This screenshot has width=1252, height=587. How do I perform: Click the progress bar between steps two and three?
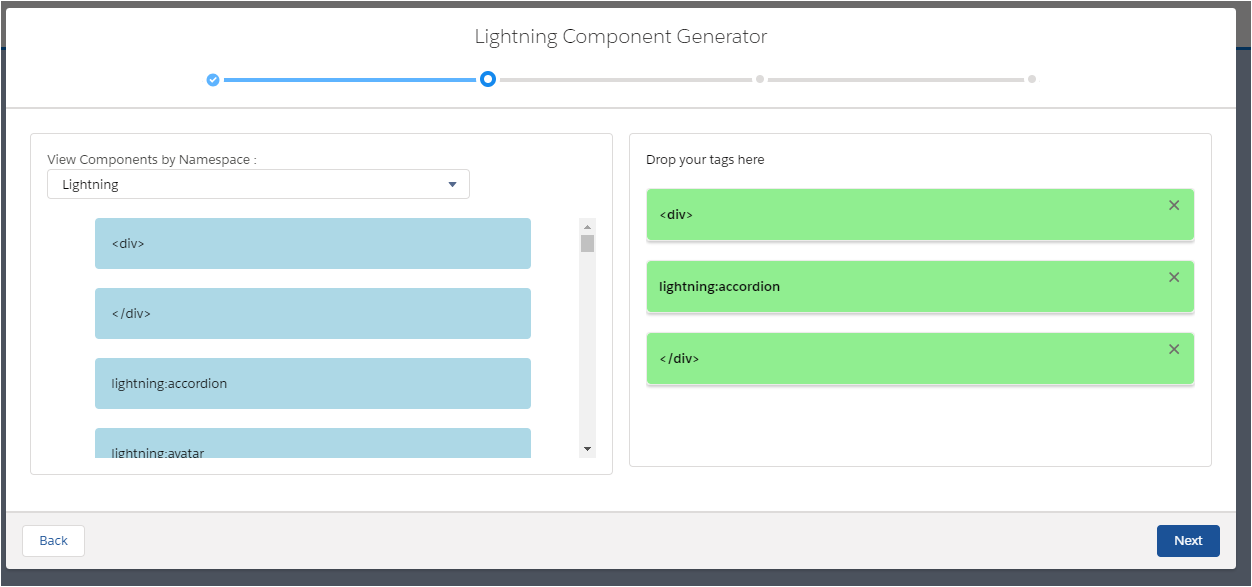pos(625,79)
